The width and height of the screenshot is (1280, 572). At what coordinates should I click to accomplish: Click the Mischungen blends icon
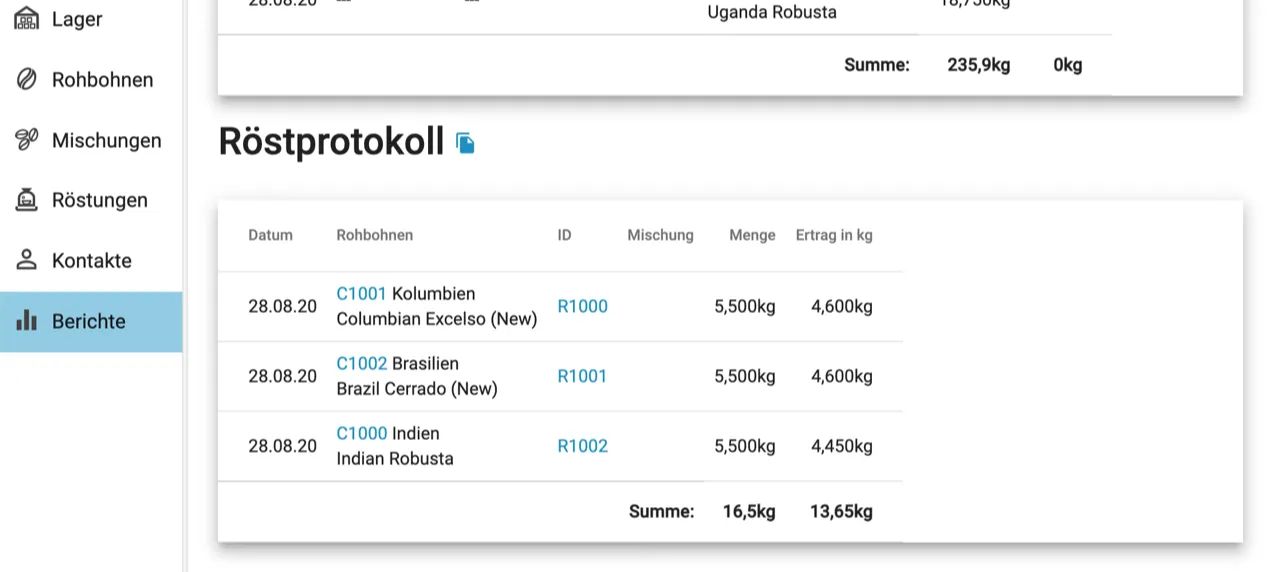click(27, 140)
